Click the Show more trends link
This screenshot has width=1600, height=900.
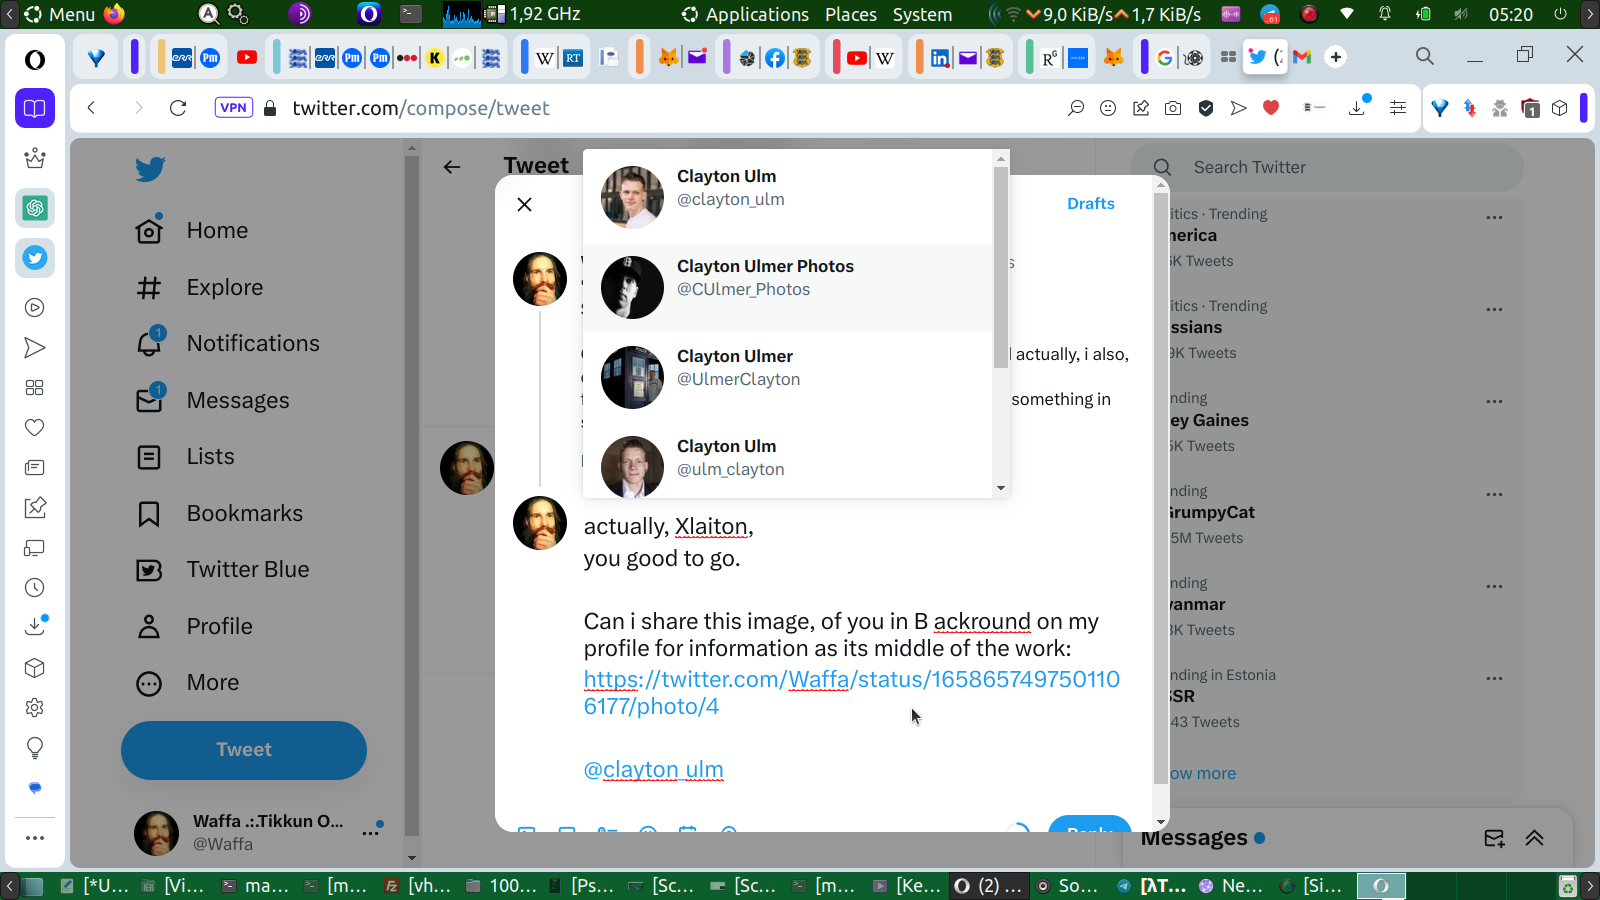1201,774
